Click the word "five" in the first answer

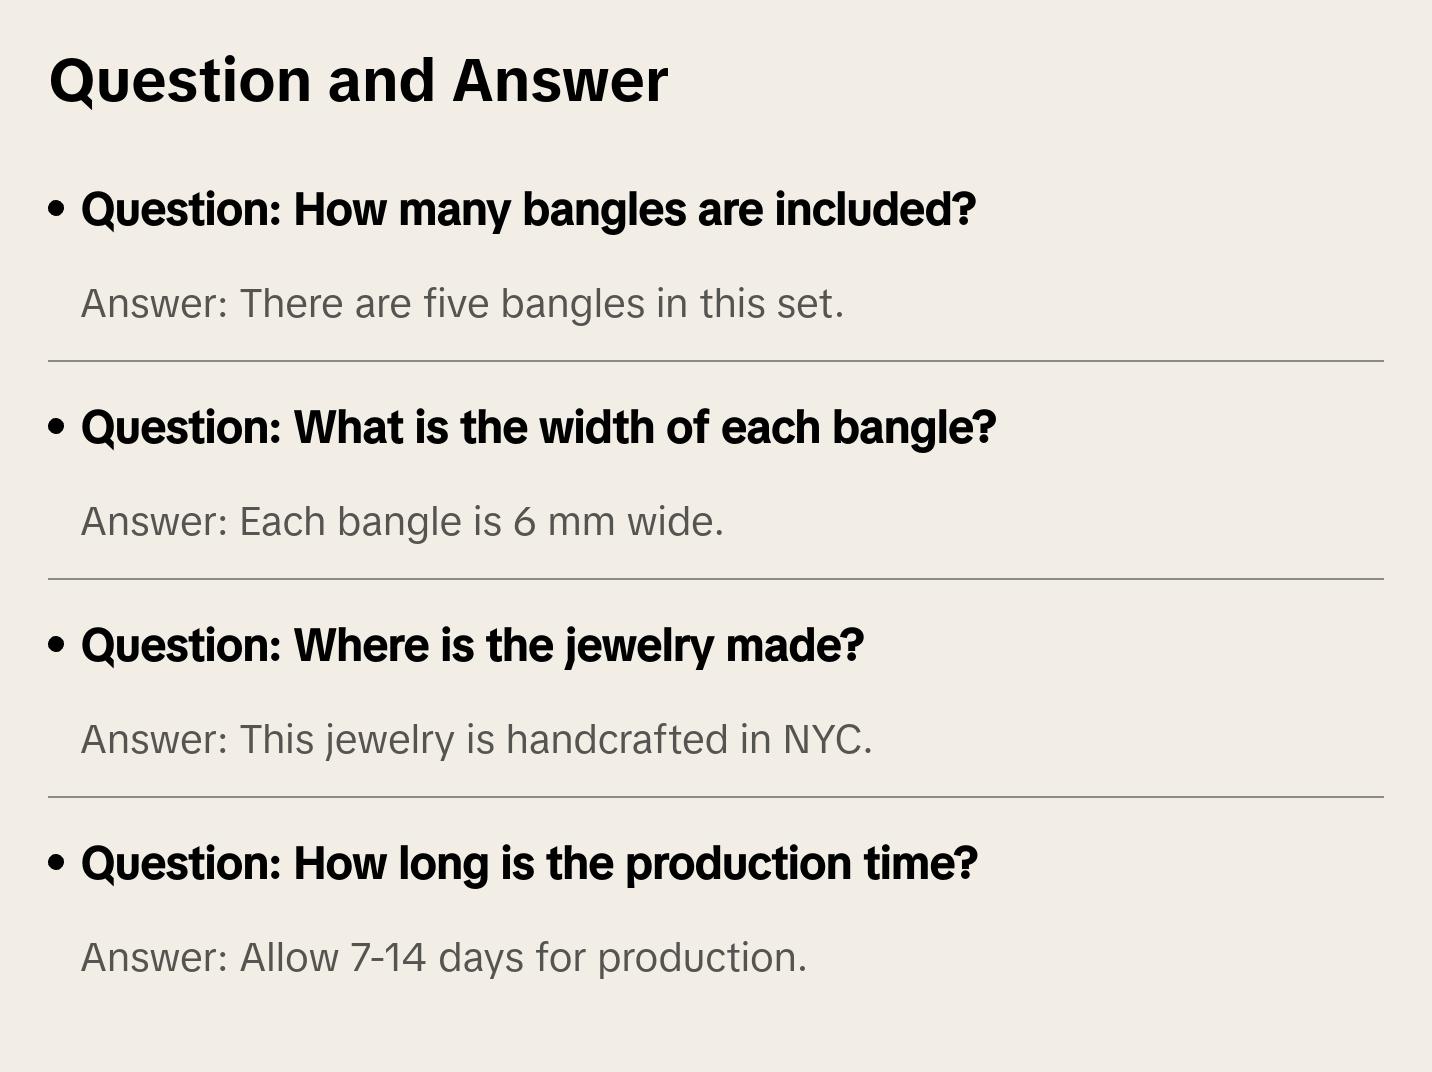coord(455,304)
